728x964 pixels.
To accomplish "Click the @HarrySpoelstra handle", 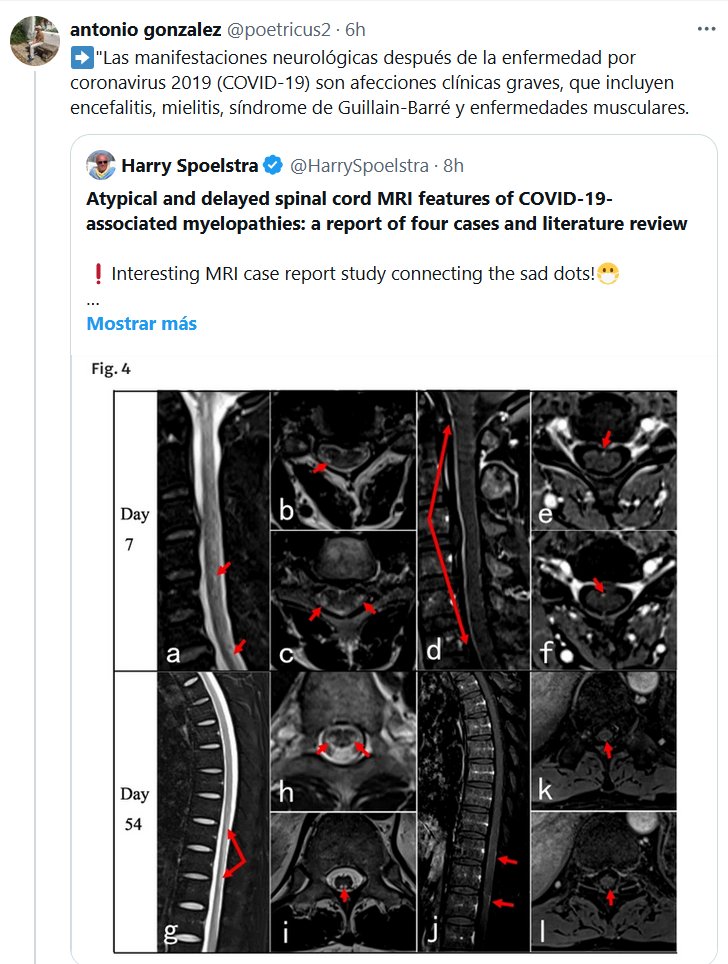I will (x=359, y=165).
